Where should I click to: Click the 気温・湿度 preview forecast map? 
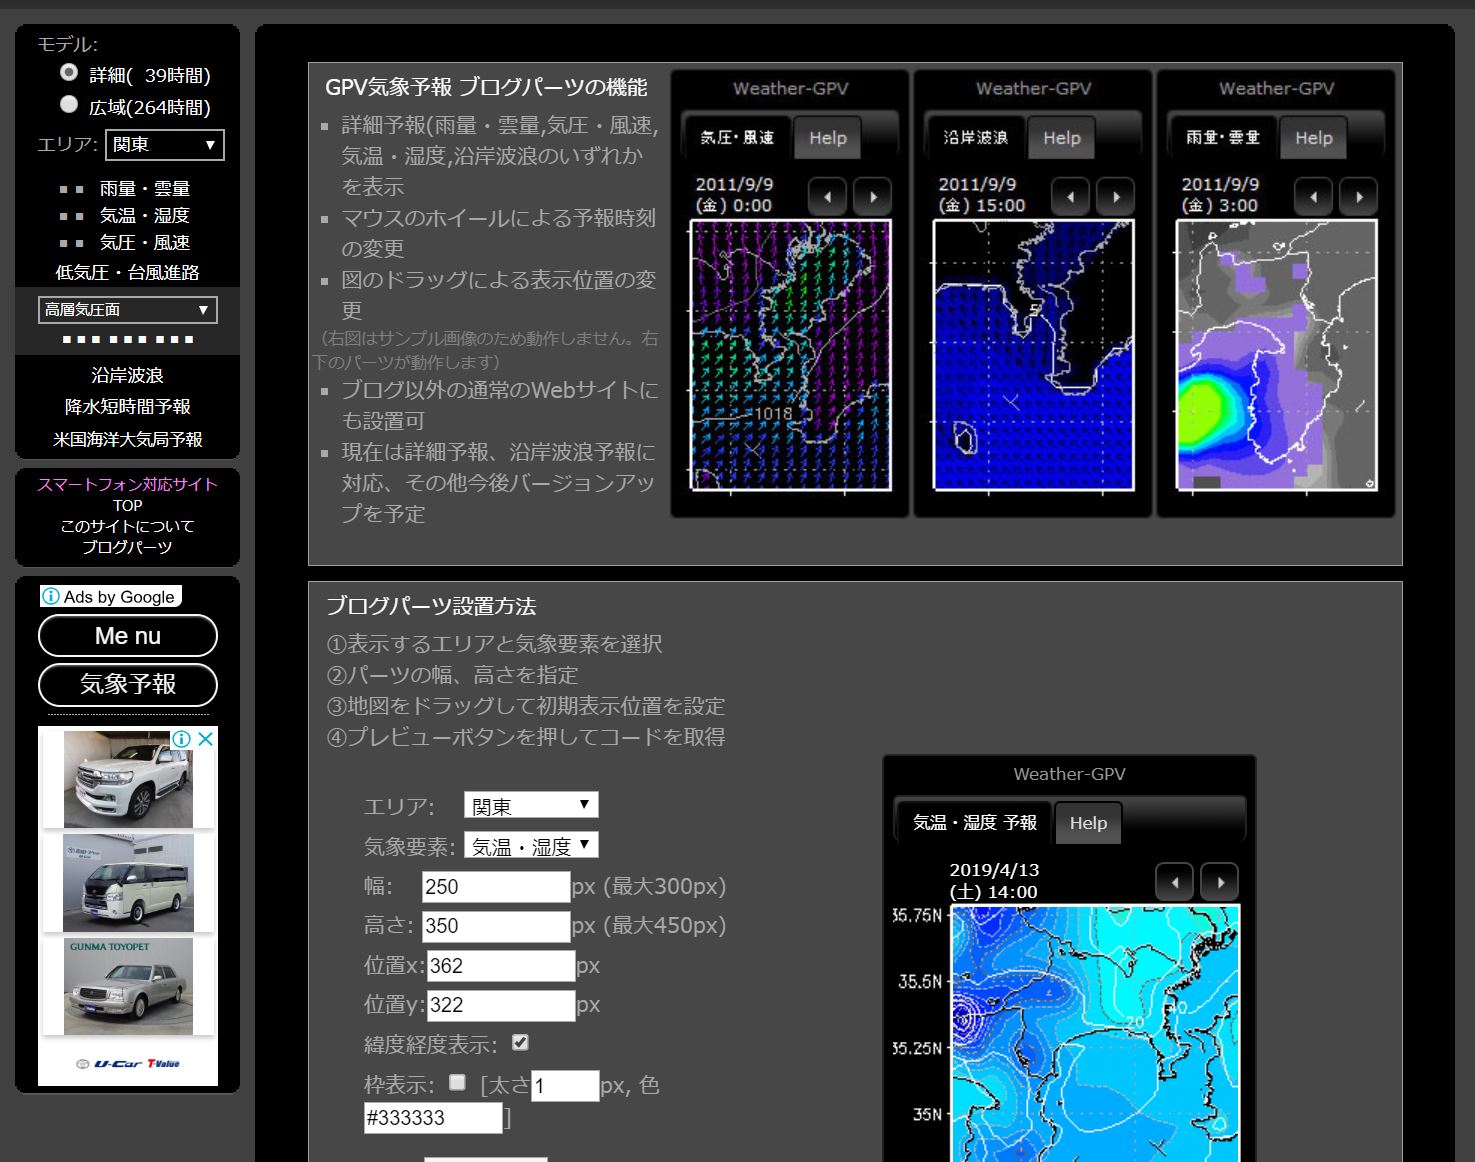point(1095,1034)
